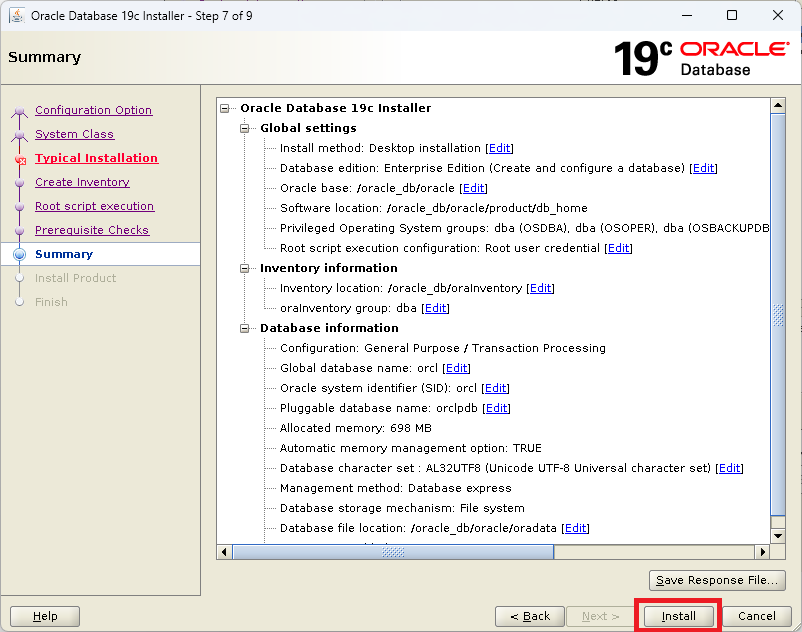Return to the Prerequisite Checks step
802x632 pixels.
pyautogui.click(x=92, y=230)
